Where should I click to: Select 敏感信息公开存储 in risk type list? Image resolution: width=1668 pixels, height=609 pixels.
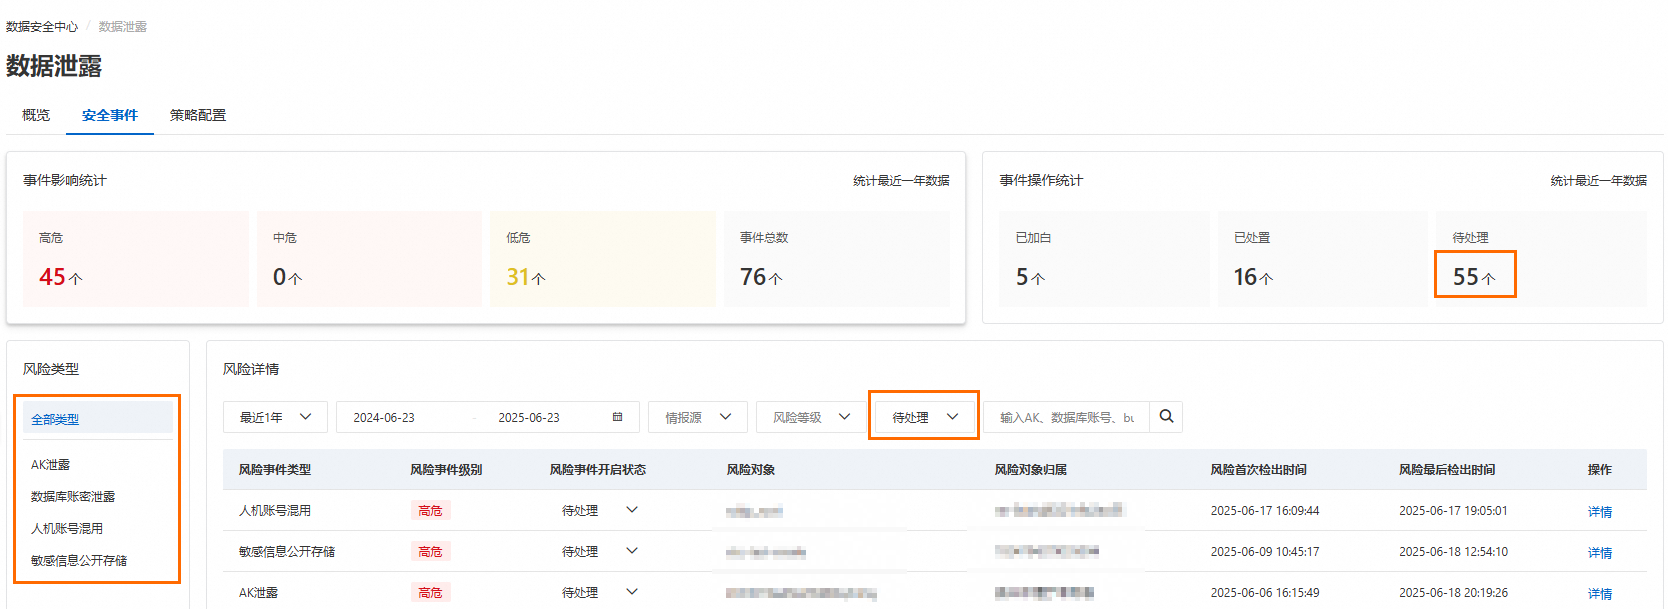pyautogui.click(x=79, y=560)
